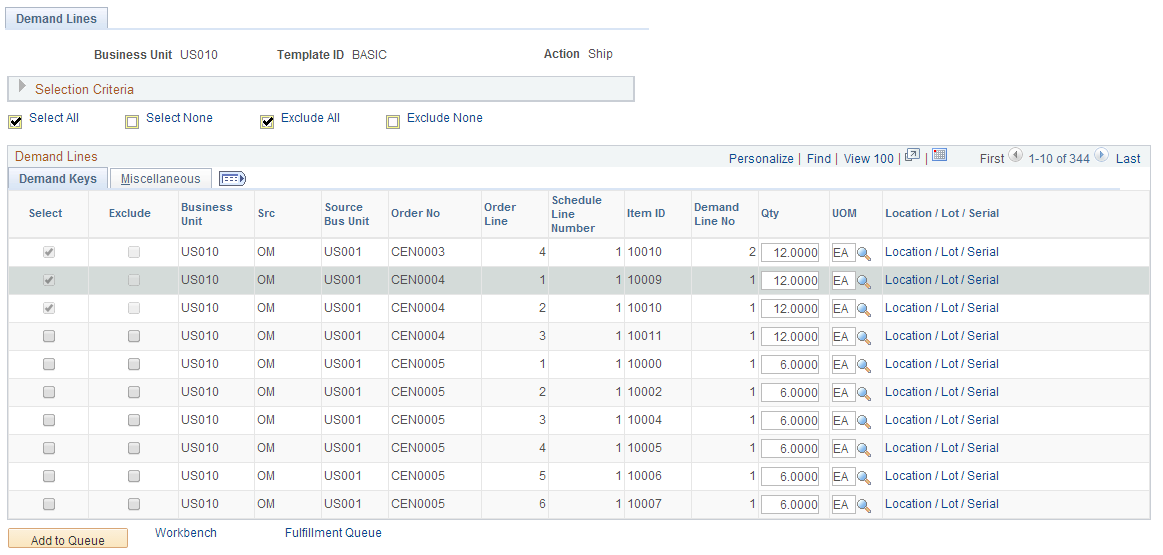Toggle the Exclude All checkbox

(267, 122)
